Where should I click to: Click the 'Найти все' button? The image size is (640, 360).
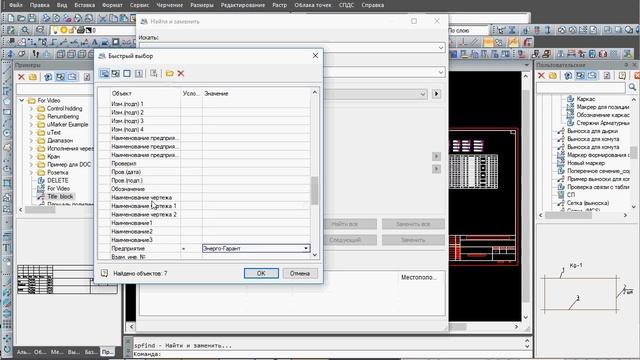[345, 224]
